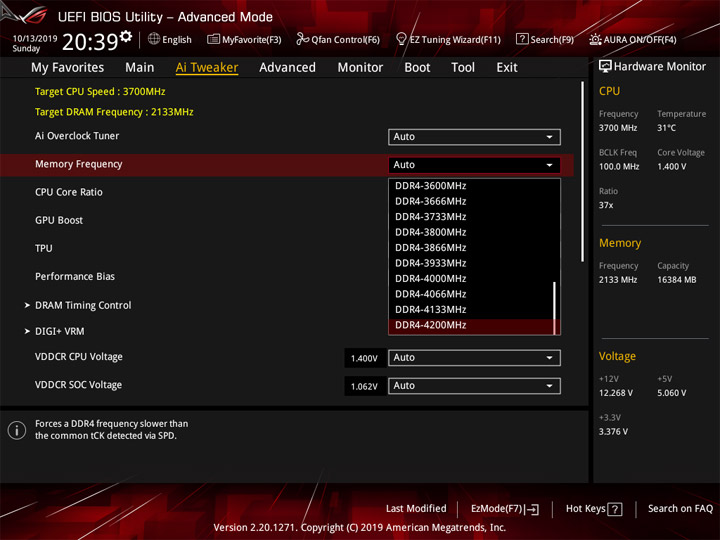Screen dimensions: 720x540
Task: Open VDDCR CPU Voltage Auto dropdown
Action: click(474, 358)
